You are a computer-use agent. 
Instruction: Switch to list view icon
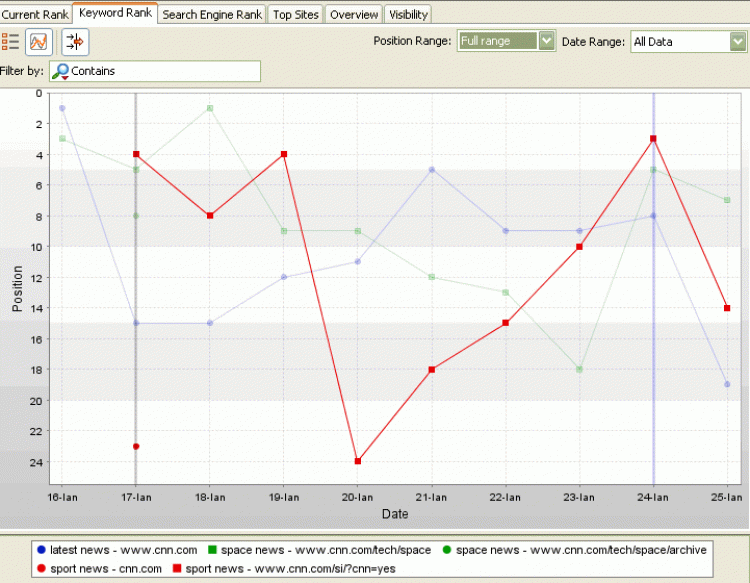point(11,42)
